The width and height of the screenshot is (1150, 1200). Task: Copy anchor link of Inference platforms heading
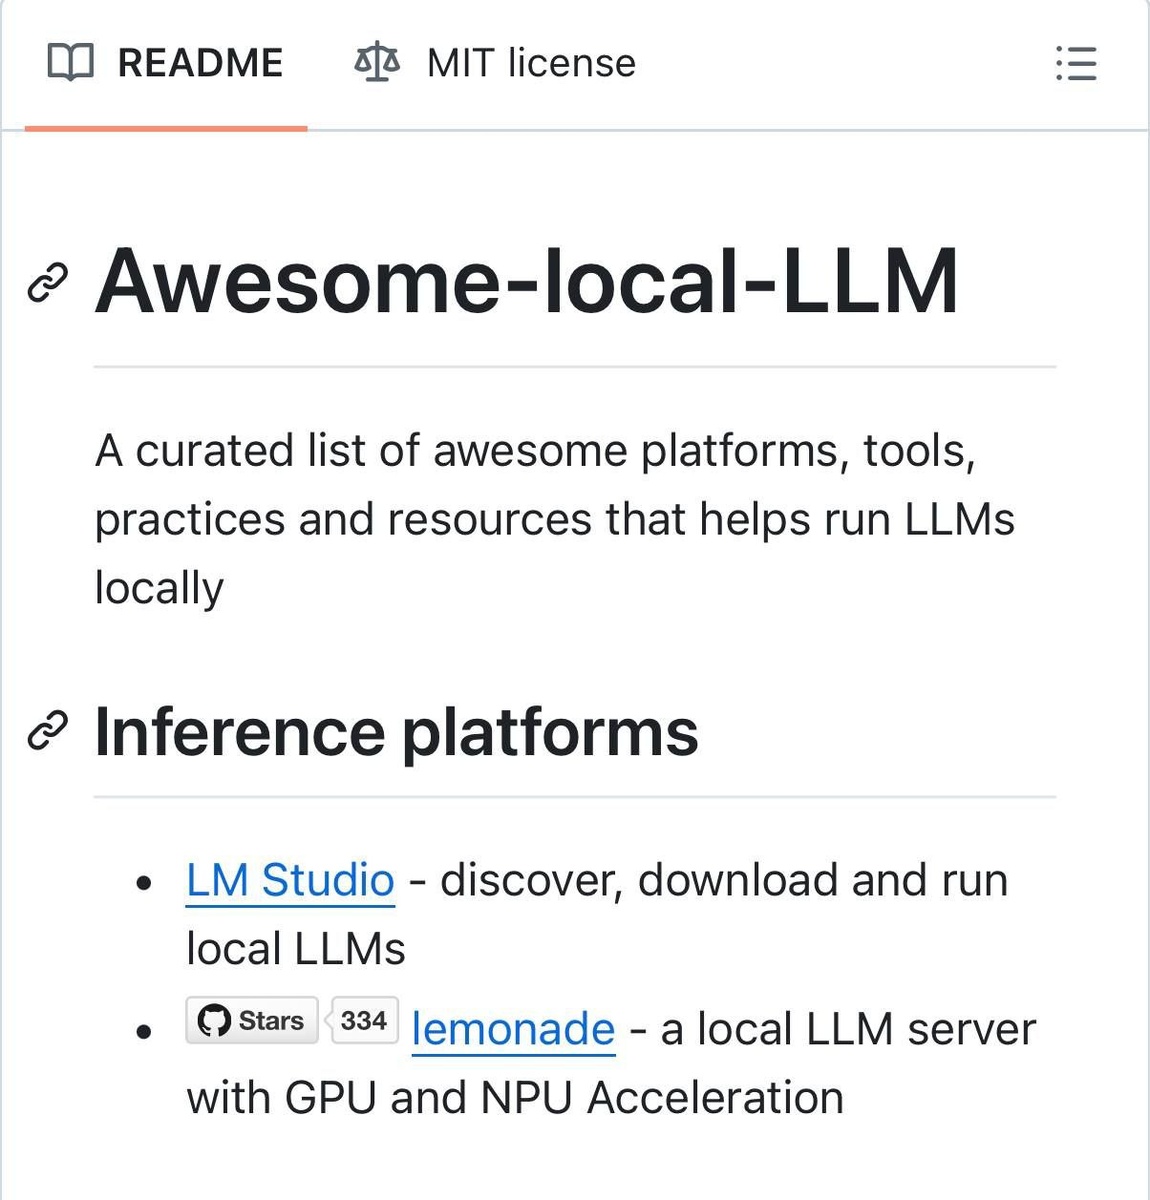(47, 731)
